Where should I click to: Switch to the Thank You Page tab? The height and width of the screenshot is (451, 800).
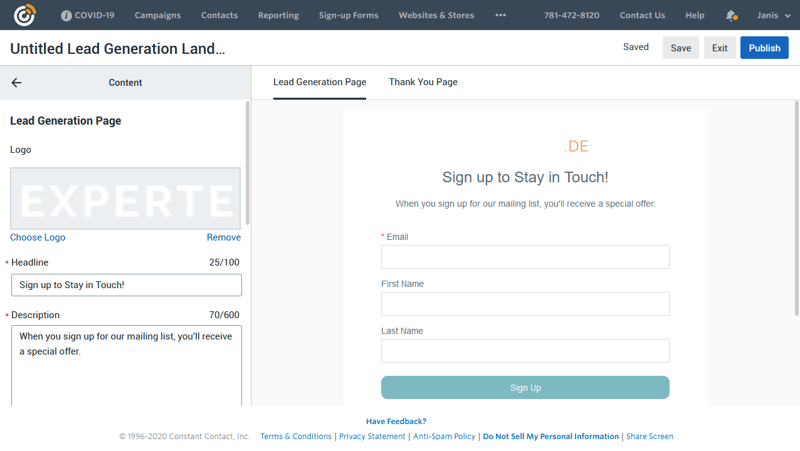coord(423,82)
